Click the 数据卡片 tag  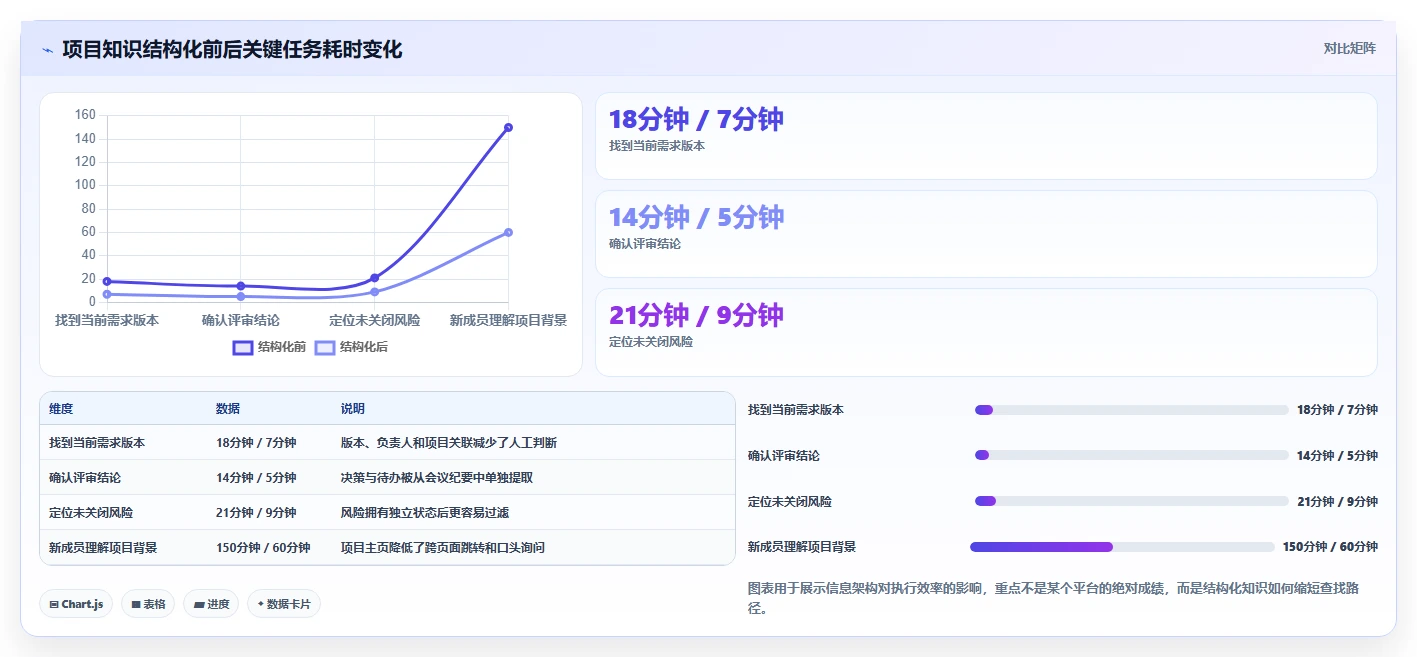tap(284, 604)
